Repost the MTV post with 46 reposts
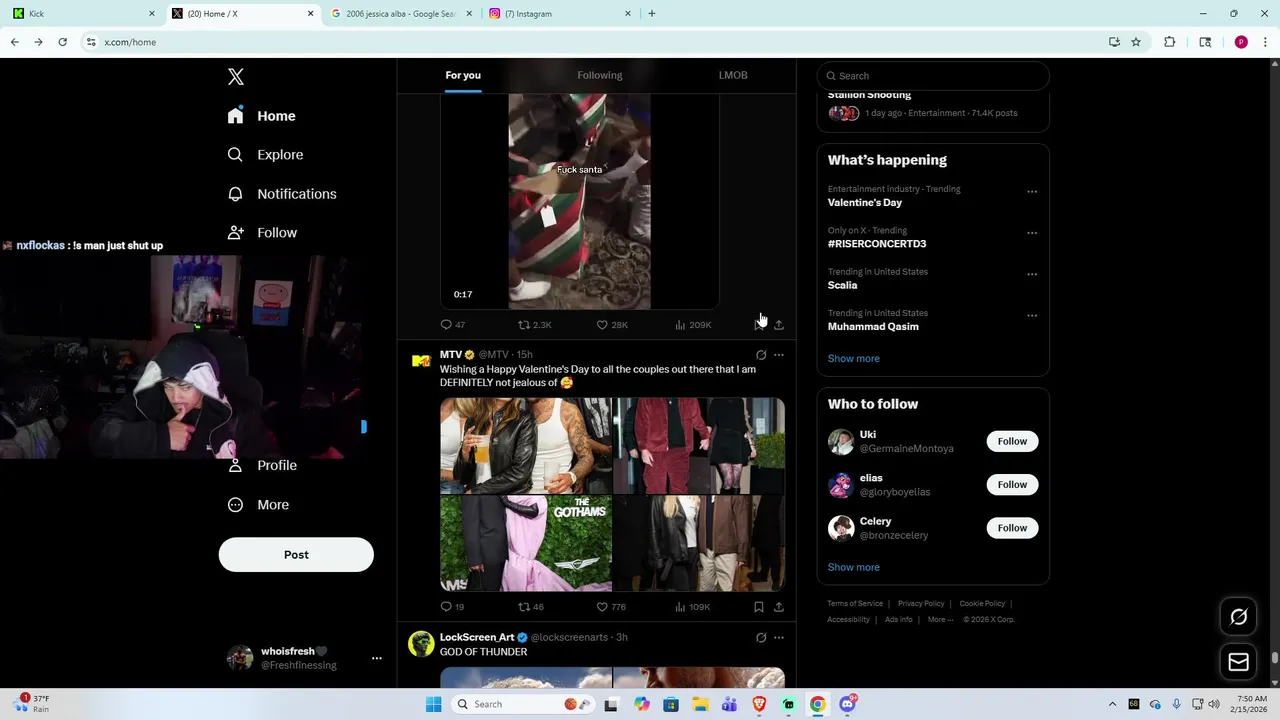Image resolution: width=1280 pixels, height=720 pixels. coord(531,607)
